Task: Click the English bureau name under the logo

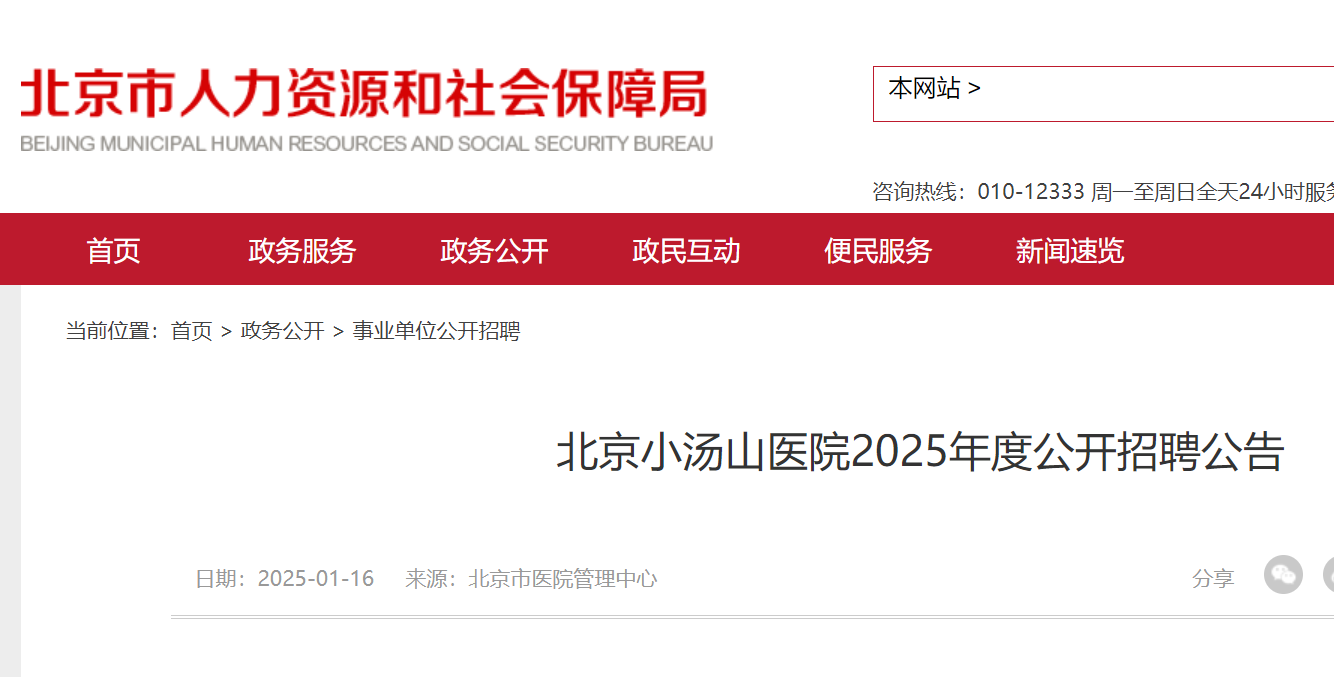Action: 366,144
